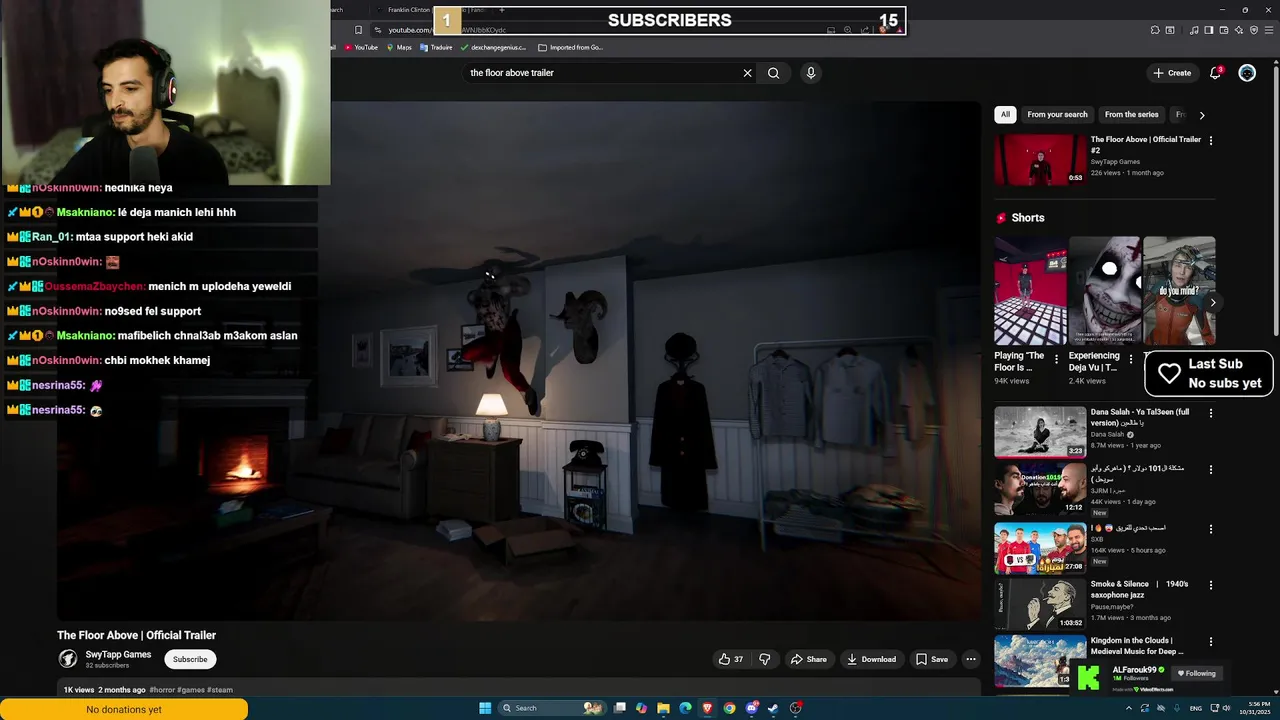Click the ENG language indicator in tray

click(x=1195, y=708)
